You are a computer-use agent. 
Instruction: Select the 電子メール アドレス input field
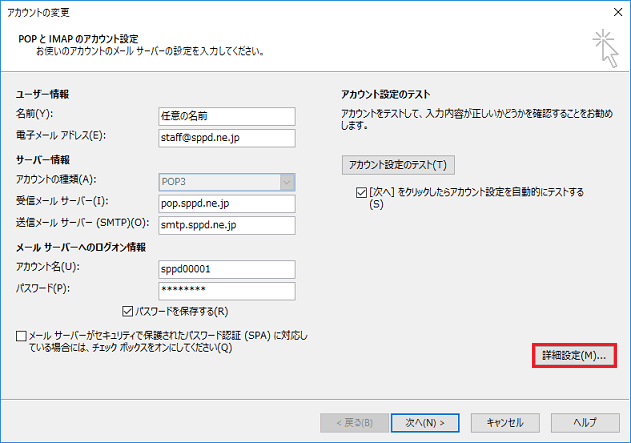click(226, 137)
